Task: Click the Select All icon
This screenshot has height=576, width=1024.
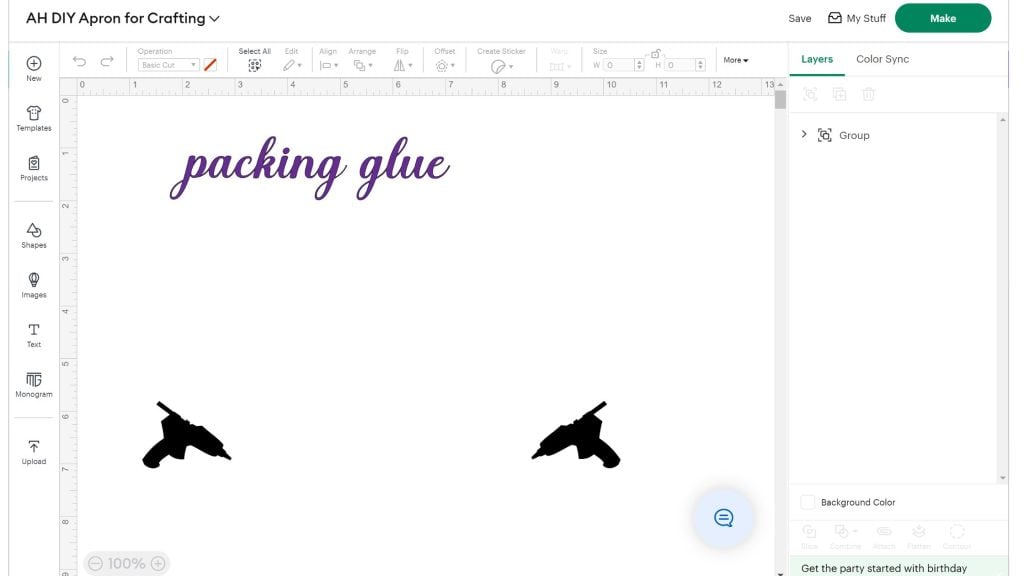Action: 255,65
